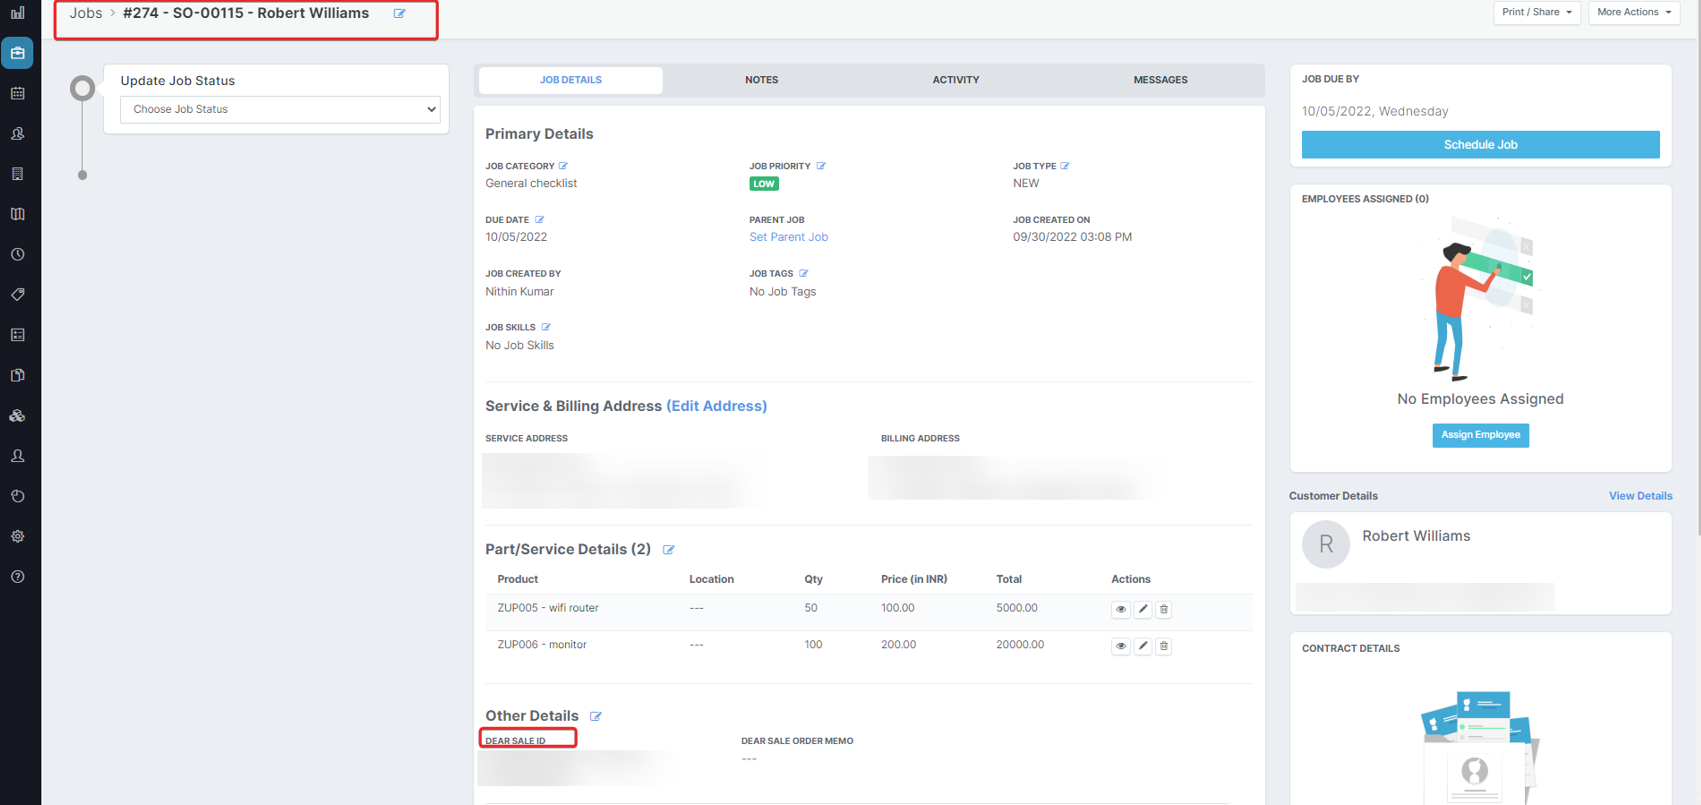The height and width of the screenshot is (805, 1701).
Task: Edit the Job Category field
Action: (563, 166)
